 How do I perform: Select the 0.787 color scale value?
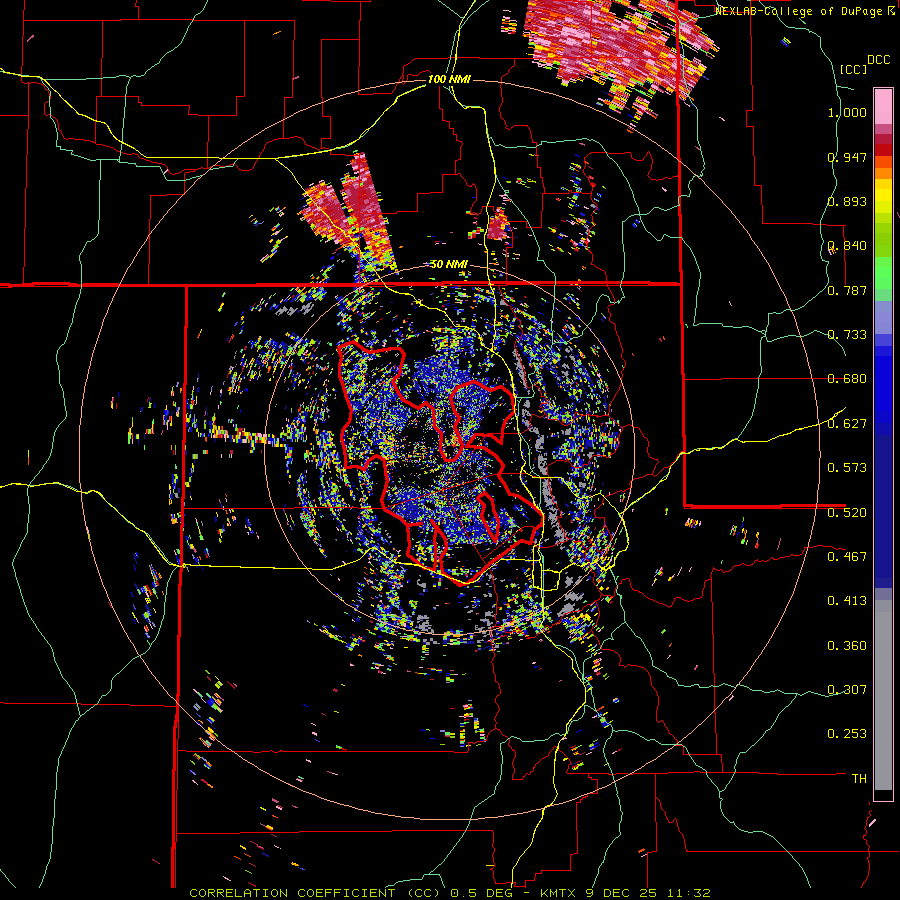tap(847, 290)
